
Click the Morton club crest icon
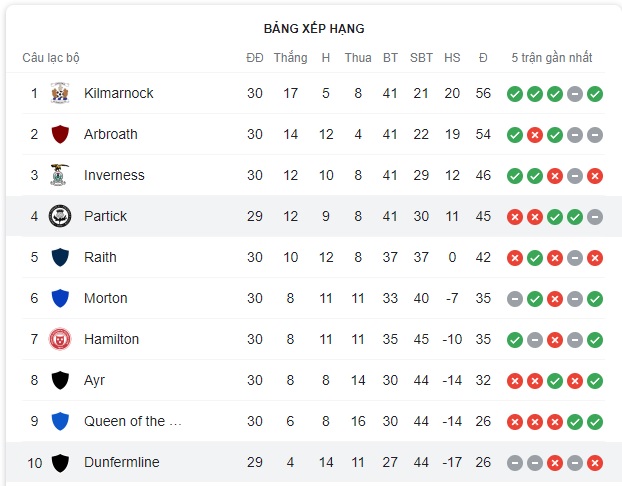(x=60, y=298)
